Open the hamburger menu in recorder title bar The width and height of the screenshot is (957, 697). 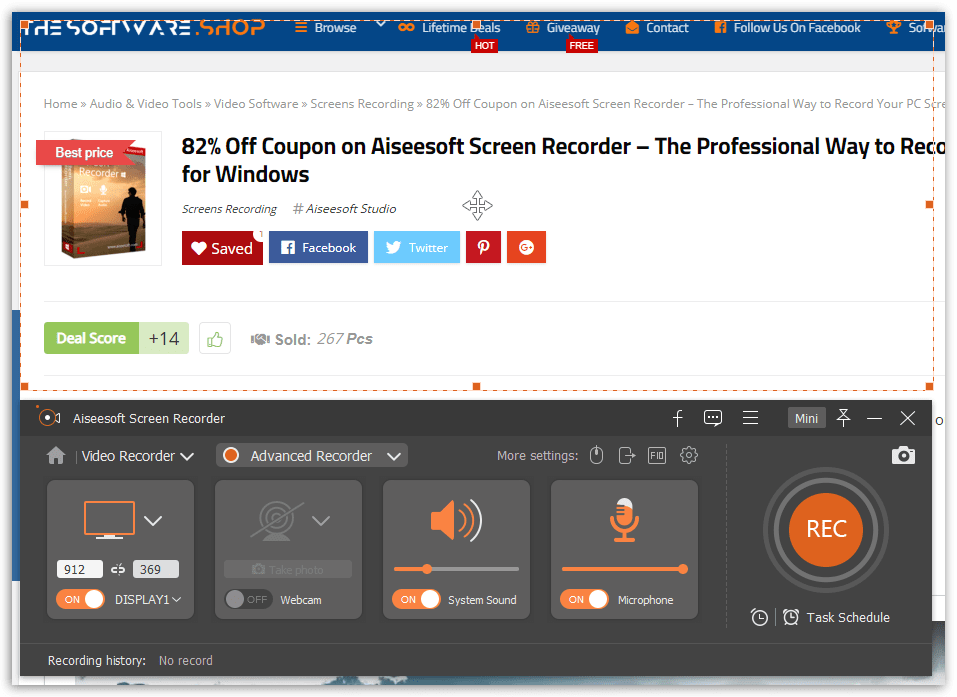click(x=751, y=418)
